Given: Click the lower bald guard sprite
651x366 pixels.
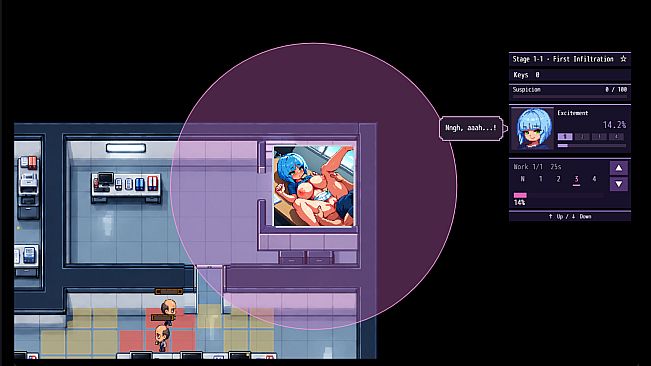Looking at the screenshot, I should (162, 338).
